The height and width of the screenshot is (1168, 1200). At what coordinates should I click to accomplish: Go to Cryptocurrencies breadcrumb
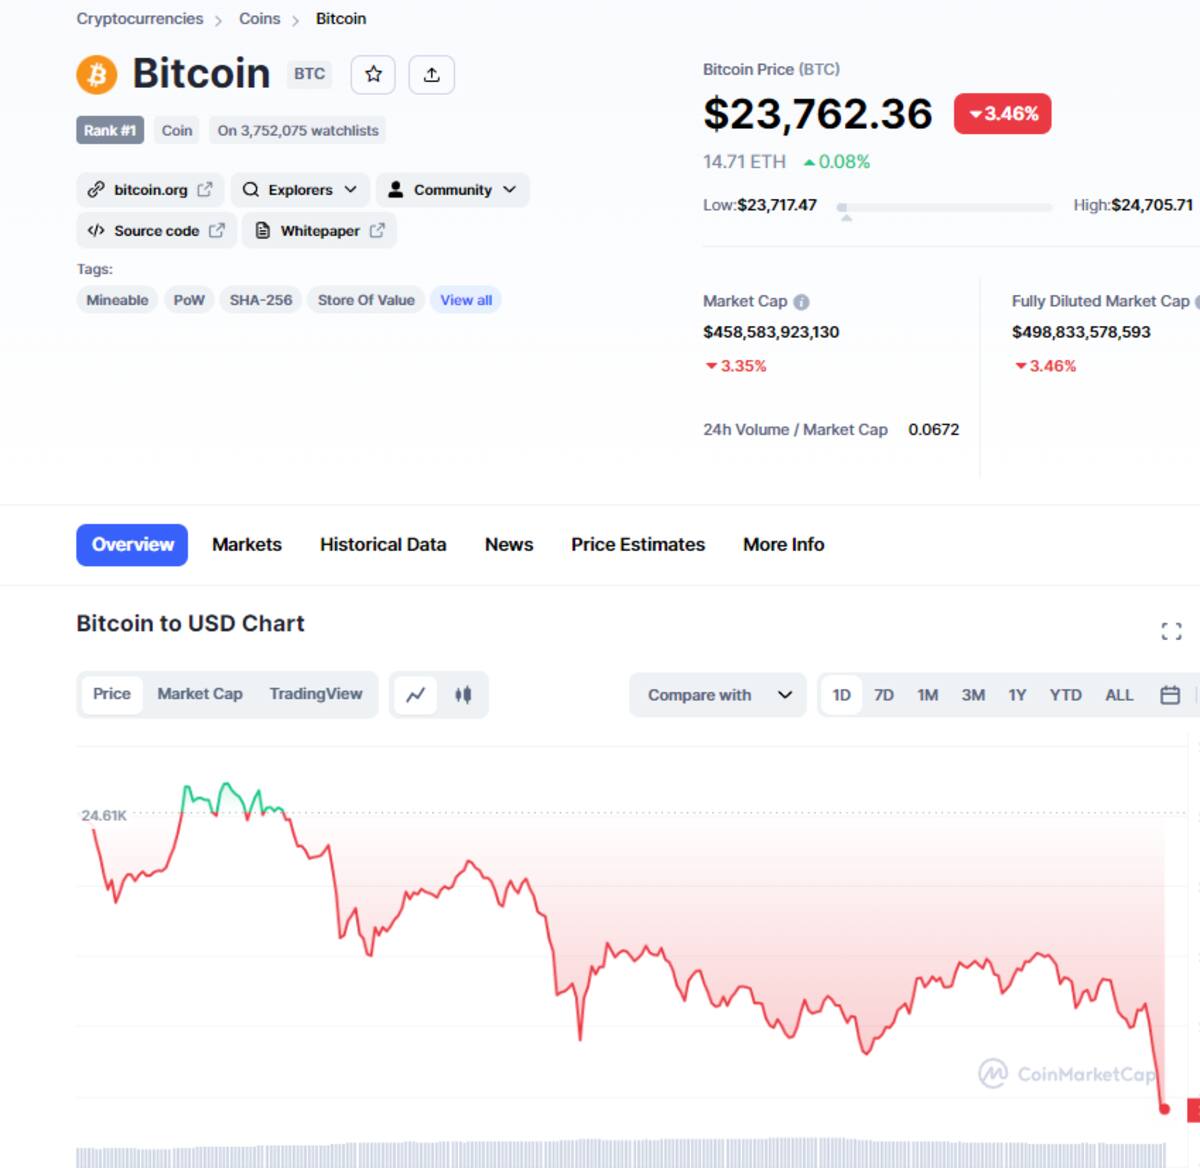pos(140,19)
